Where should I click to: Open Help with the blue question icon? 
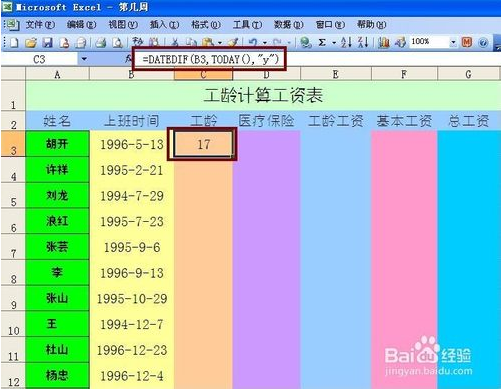pyautogui.click(x=483, y=43)
